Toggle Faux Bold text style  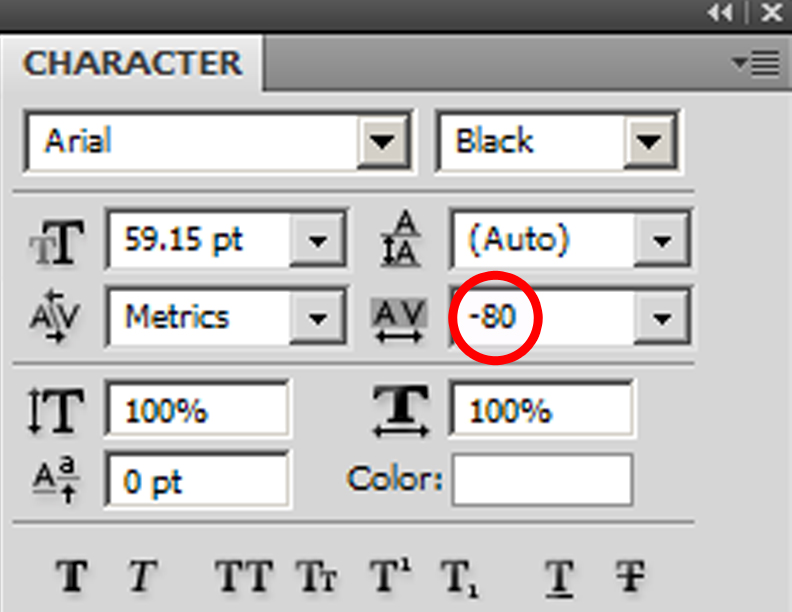72,575
